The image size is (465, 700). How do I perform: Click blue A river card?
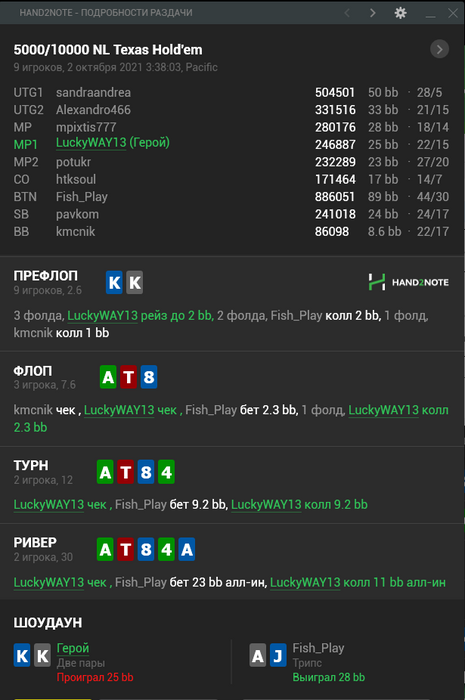(x=187, y=549)
